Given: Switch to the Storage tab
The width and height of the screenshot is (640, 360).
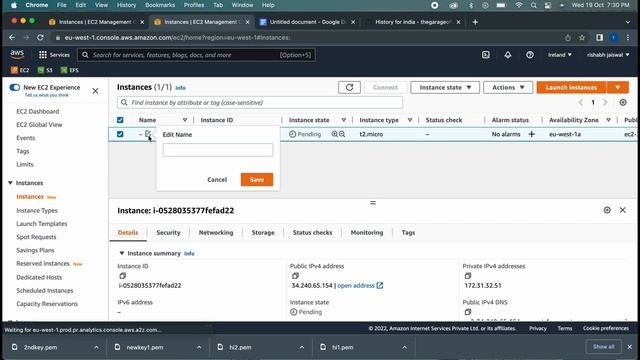Looking at the screenshot, I should coord(263,232).
